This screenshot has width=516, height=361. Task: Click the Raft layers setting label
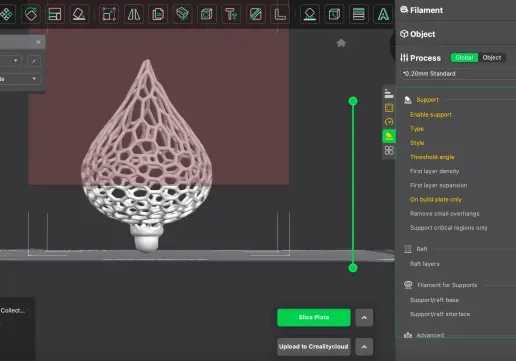point(424,264)
